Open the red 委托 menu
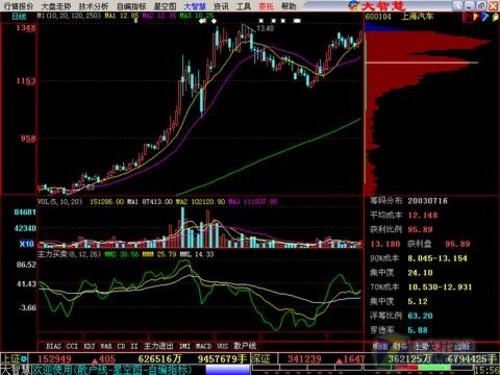Screen dimensions: 500x375 click(266, 6)
